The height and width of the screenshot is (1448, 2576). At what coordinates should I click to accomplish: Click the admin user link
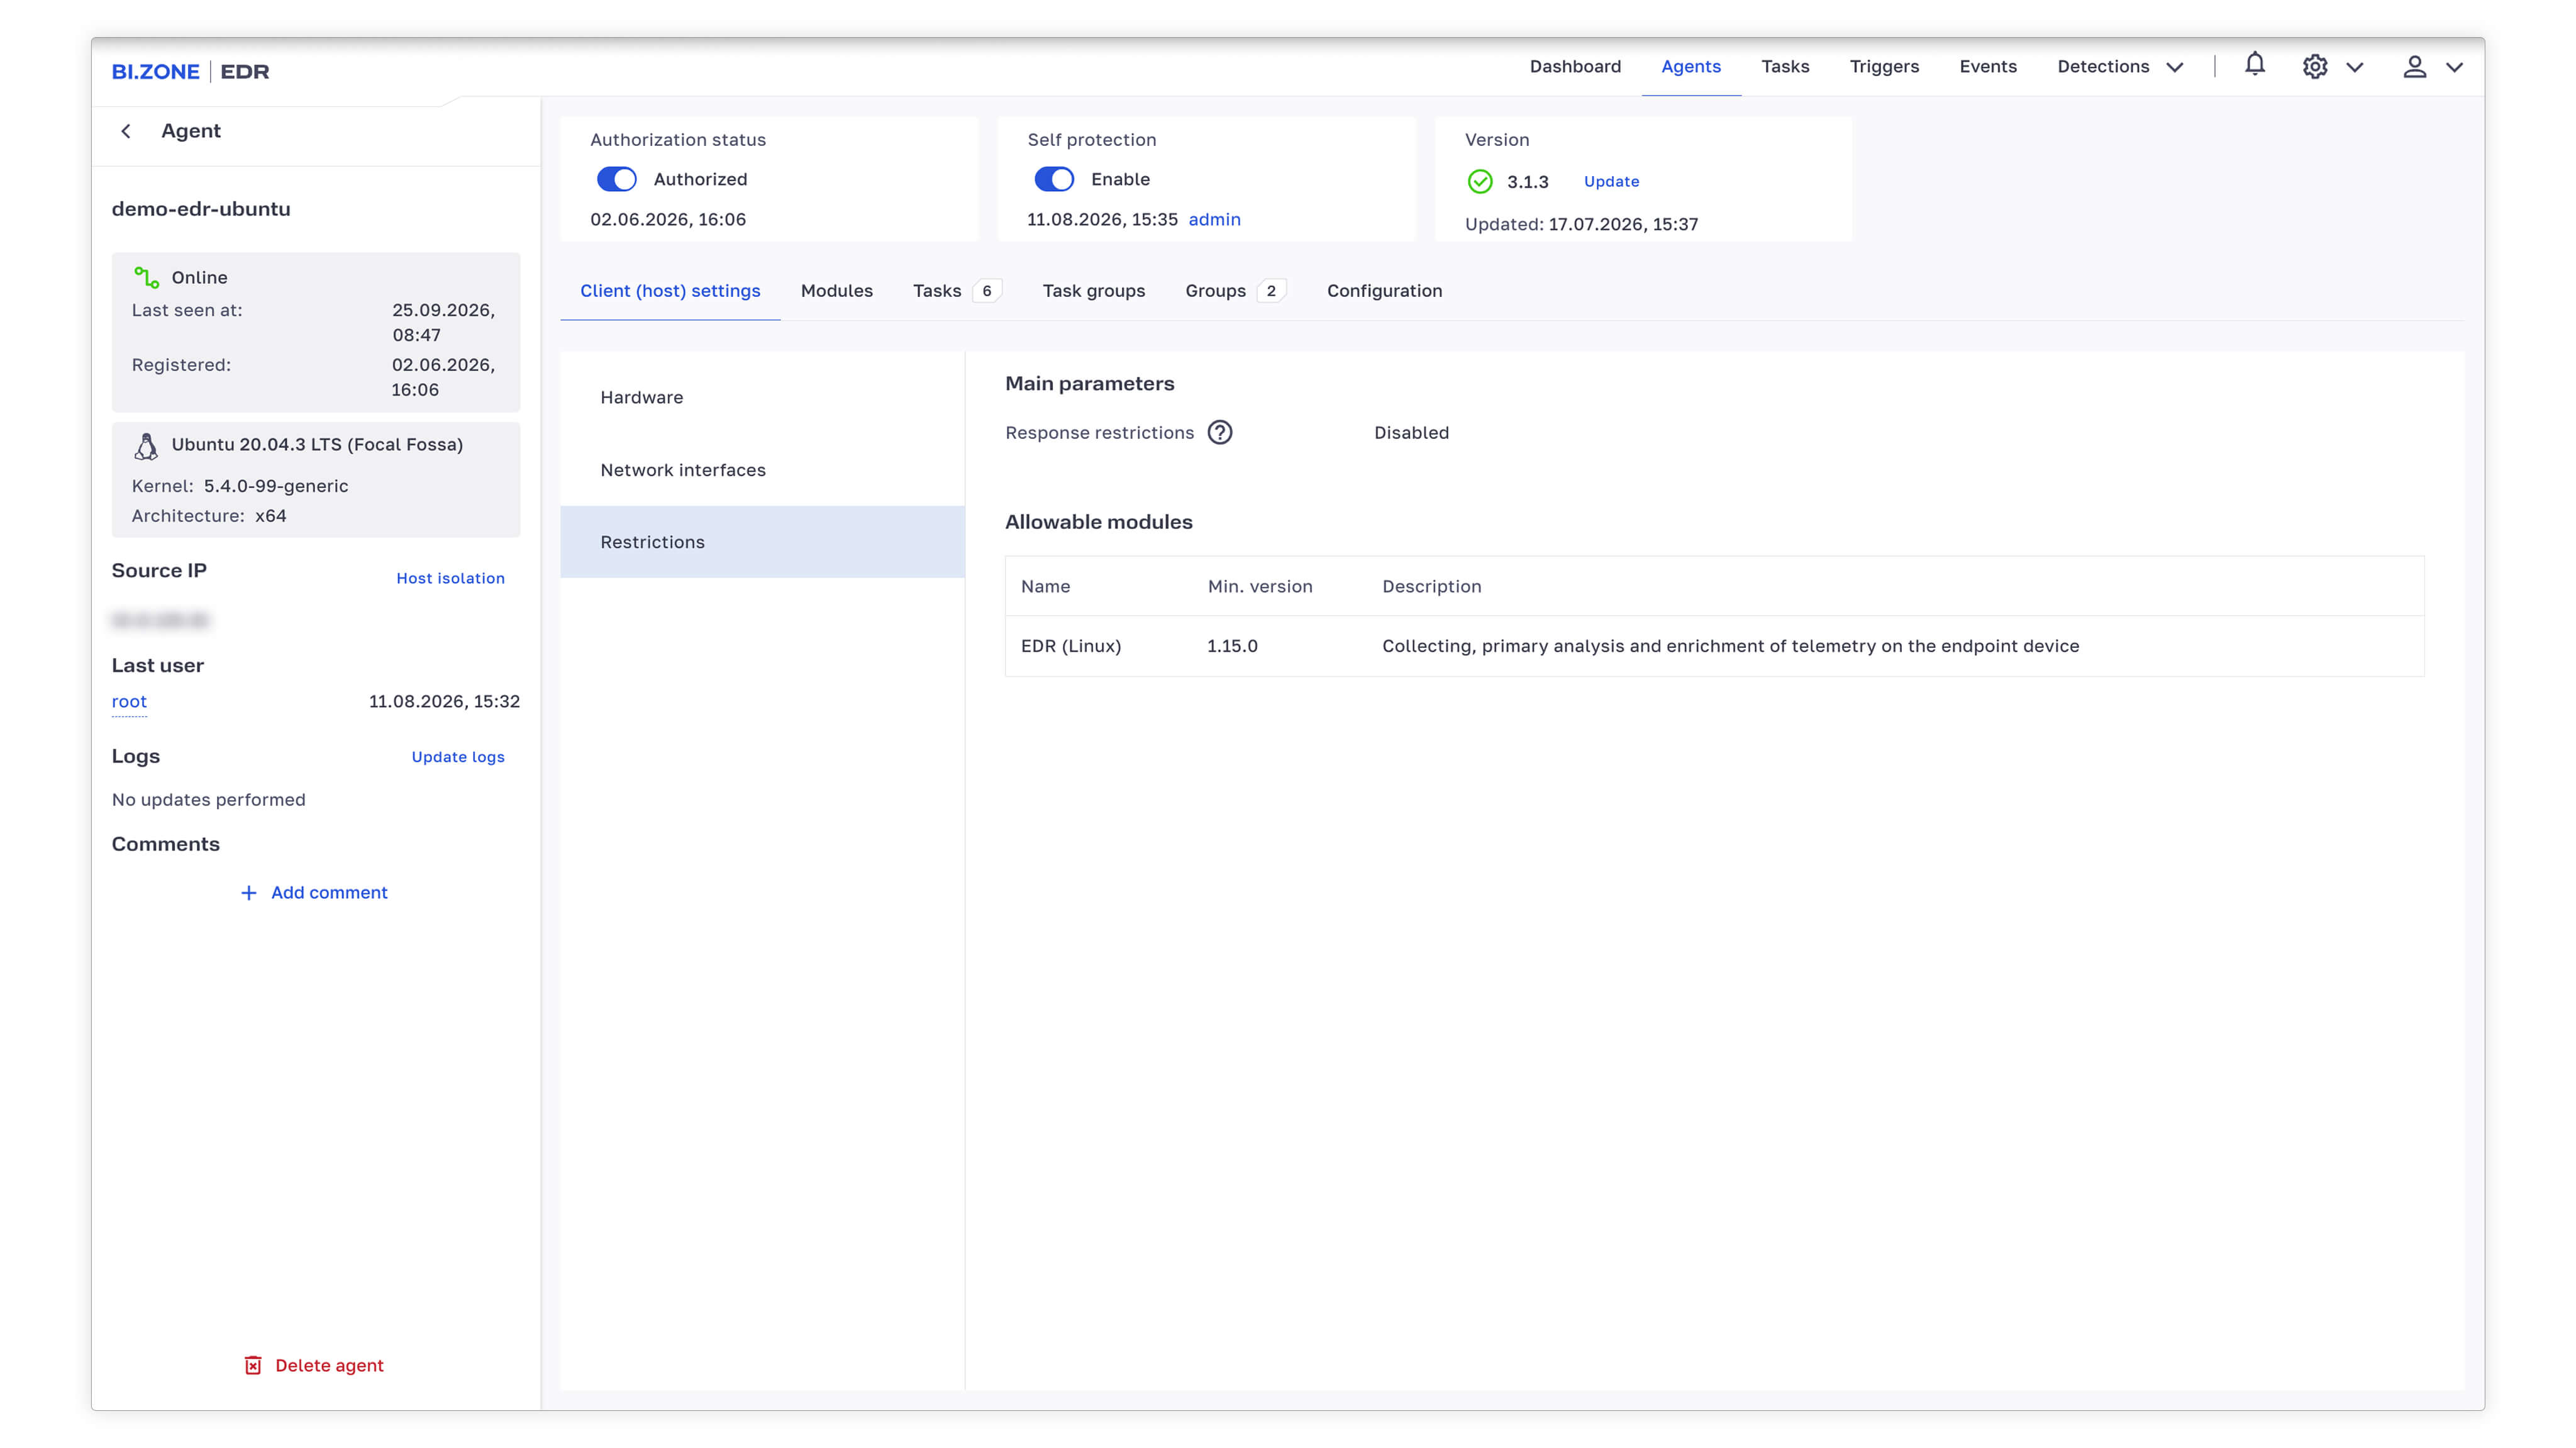[1214, 220]
